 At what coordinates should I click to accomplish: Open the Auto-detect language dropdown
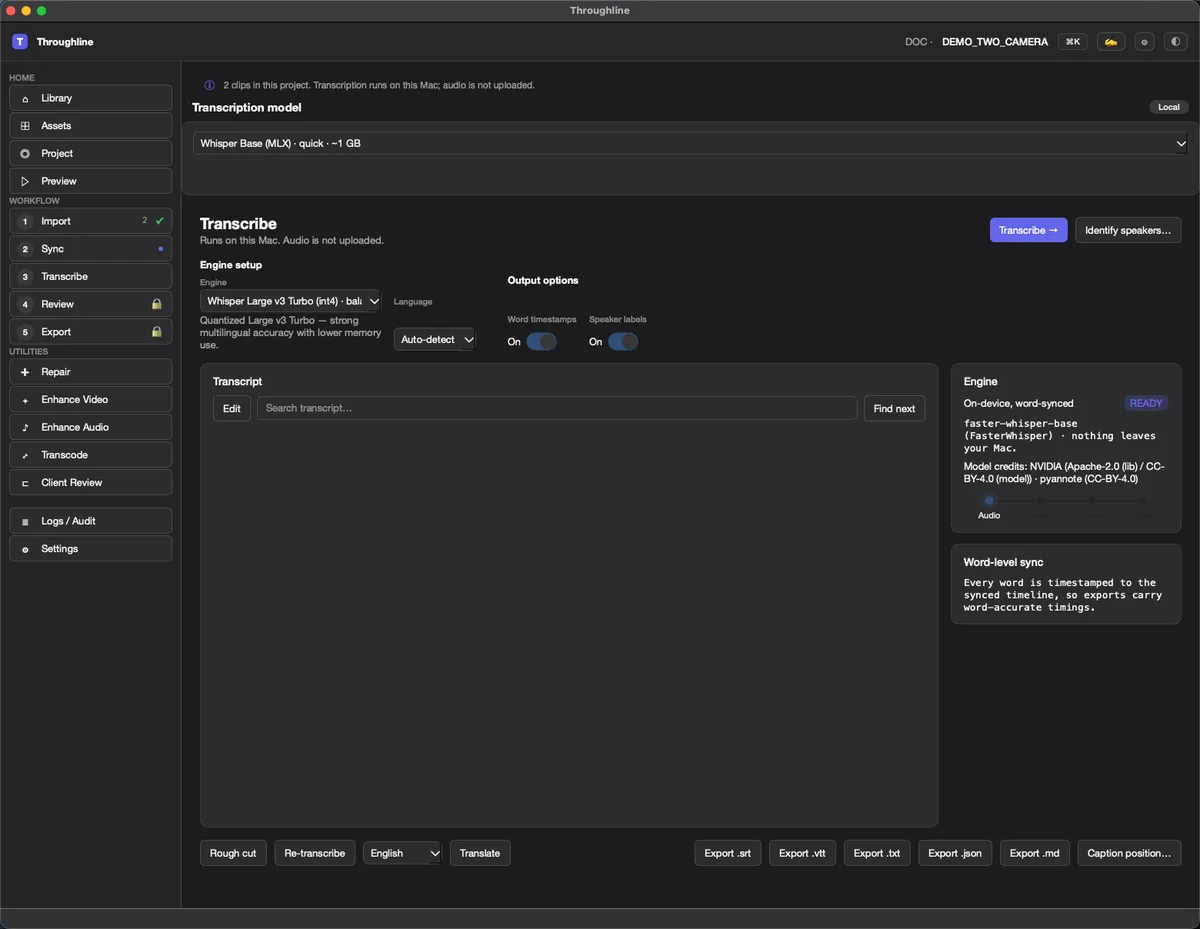435,340
